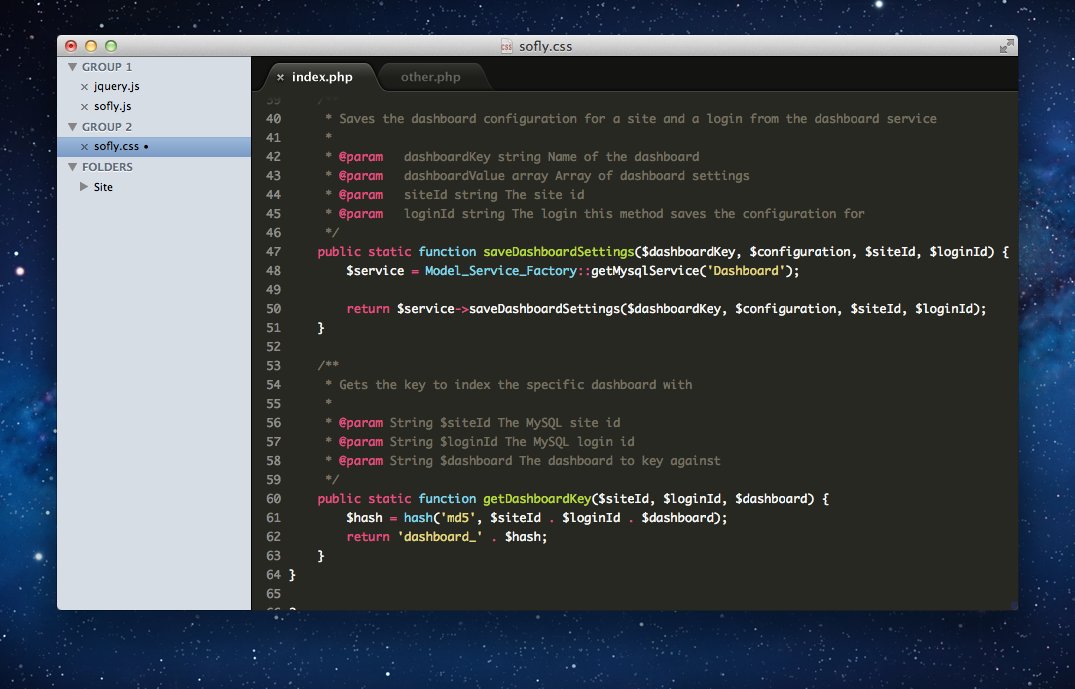Click the comment text on line 54
The image size is (1075, 689).
point(515,385)
